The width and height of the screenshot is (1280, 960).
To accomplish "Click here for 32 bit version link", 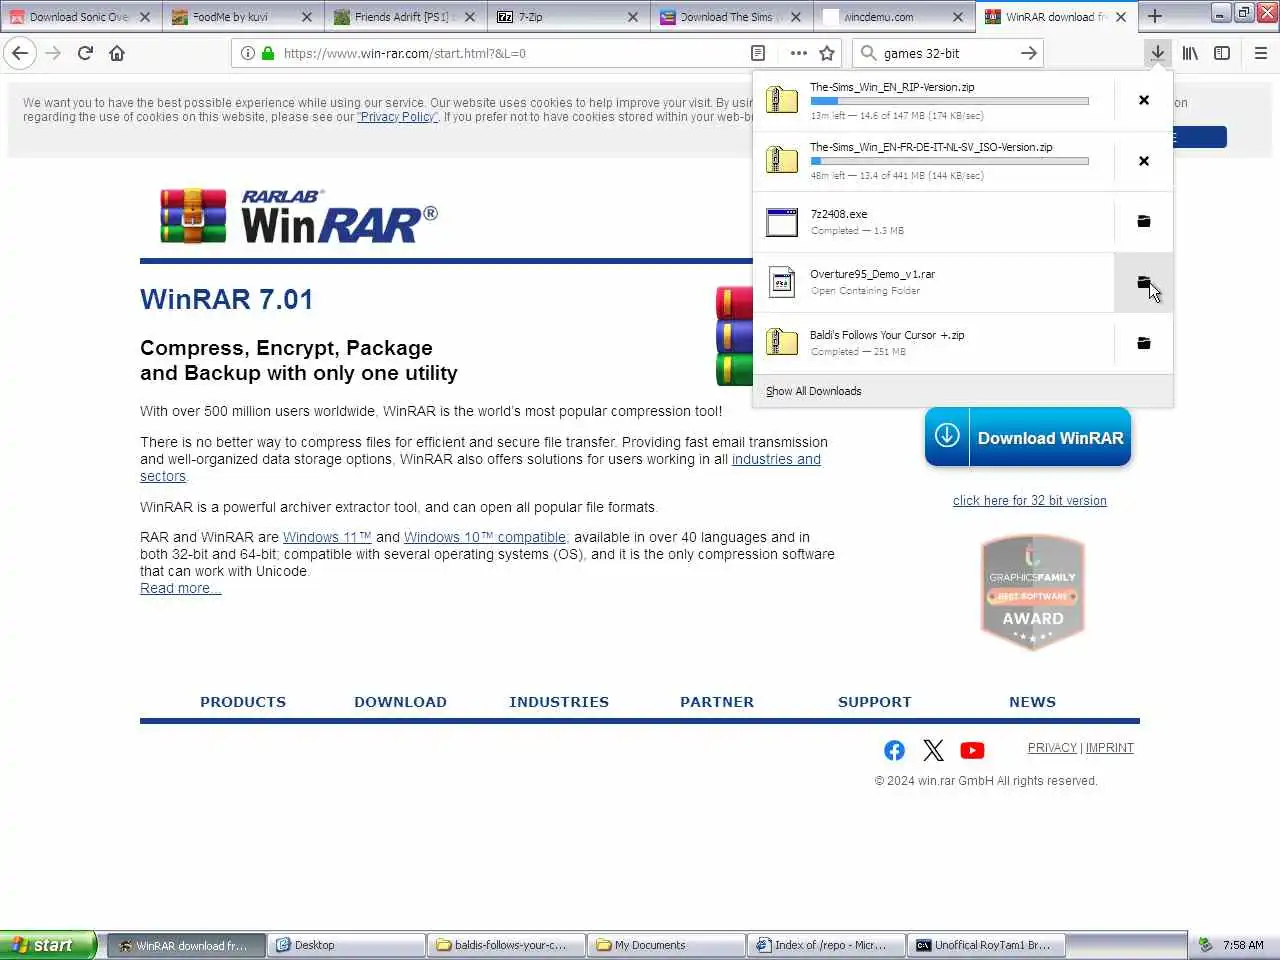I will pyautogui.click(x=1030, y=500).
